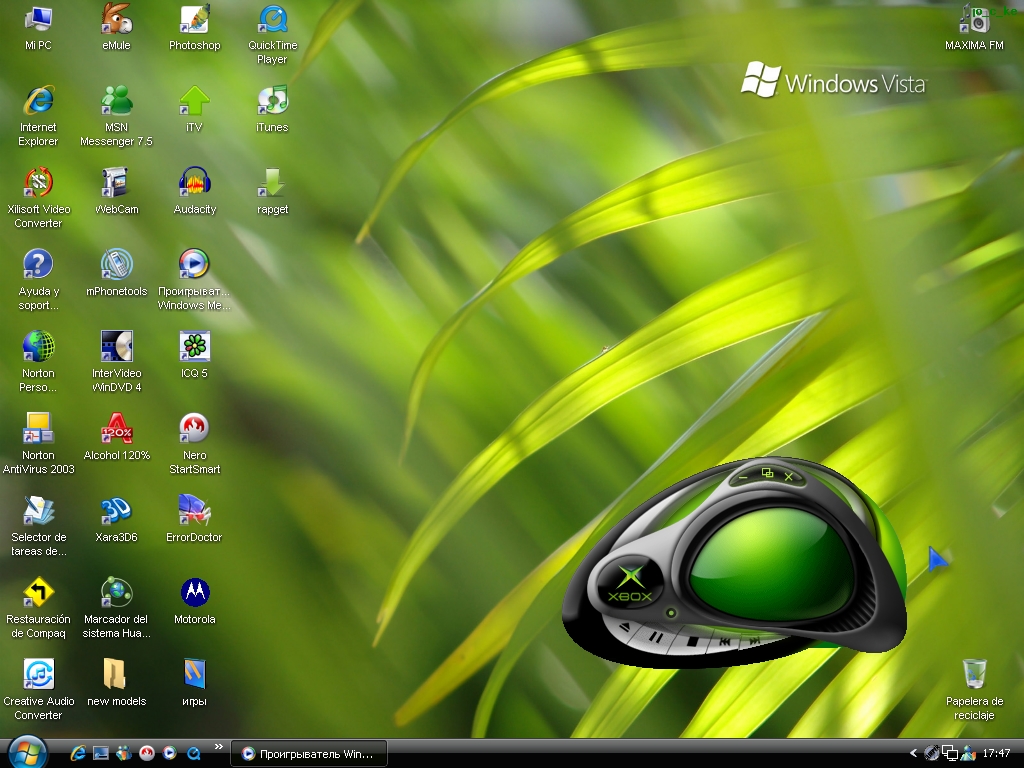
Task: Select the Audacity headphones icon
Action: [x=195, y=183]
